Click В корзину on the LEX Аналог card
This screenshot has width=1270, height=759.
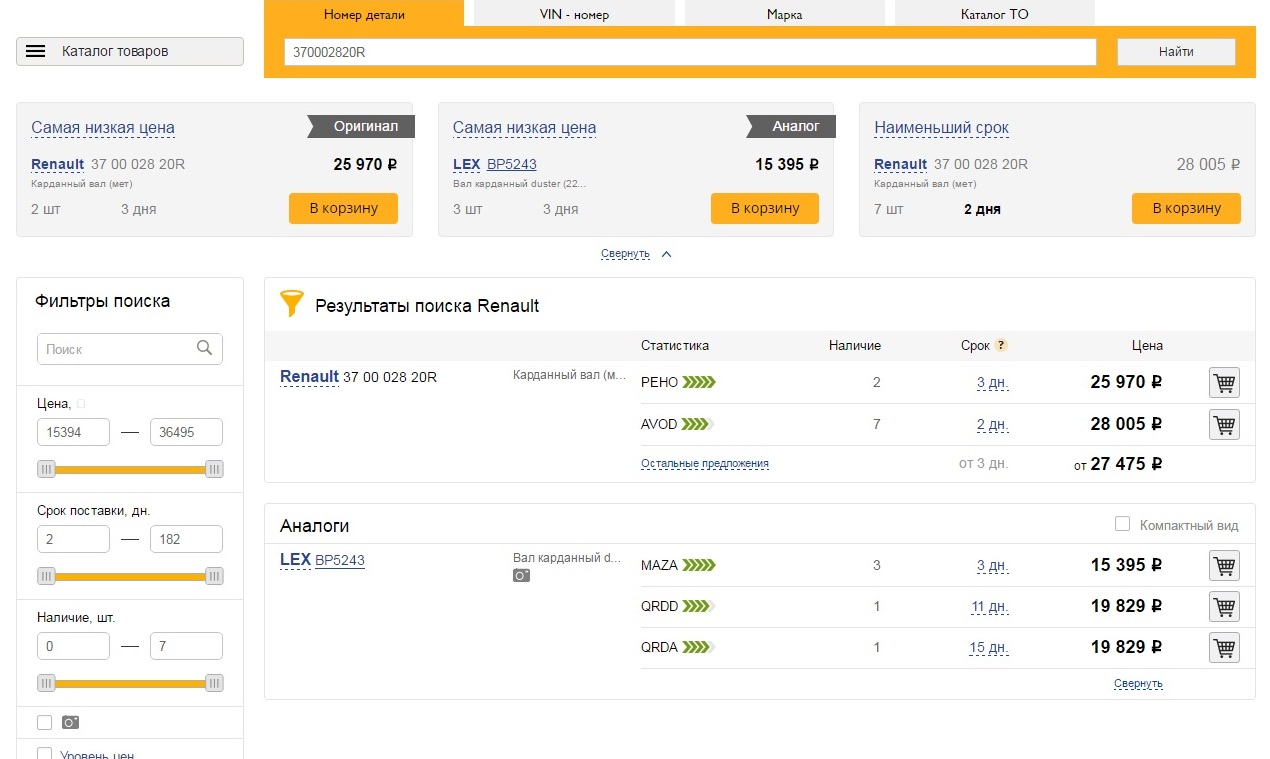(765, 208)
